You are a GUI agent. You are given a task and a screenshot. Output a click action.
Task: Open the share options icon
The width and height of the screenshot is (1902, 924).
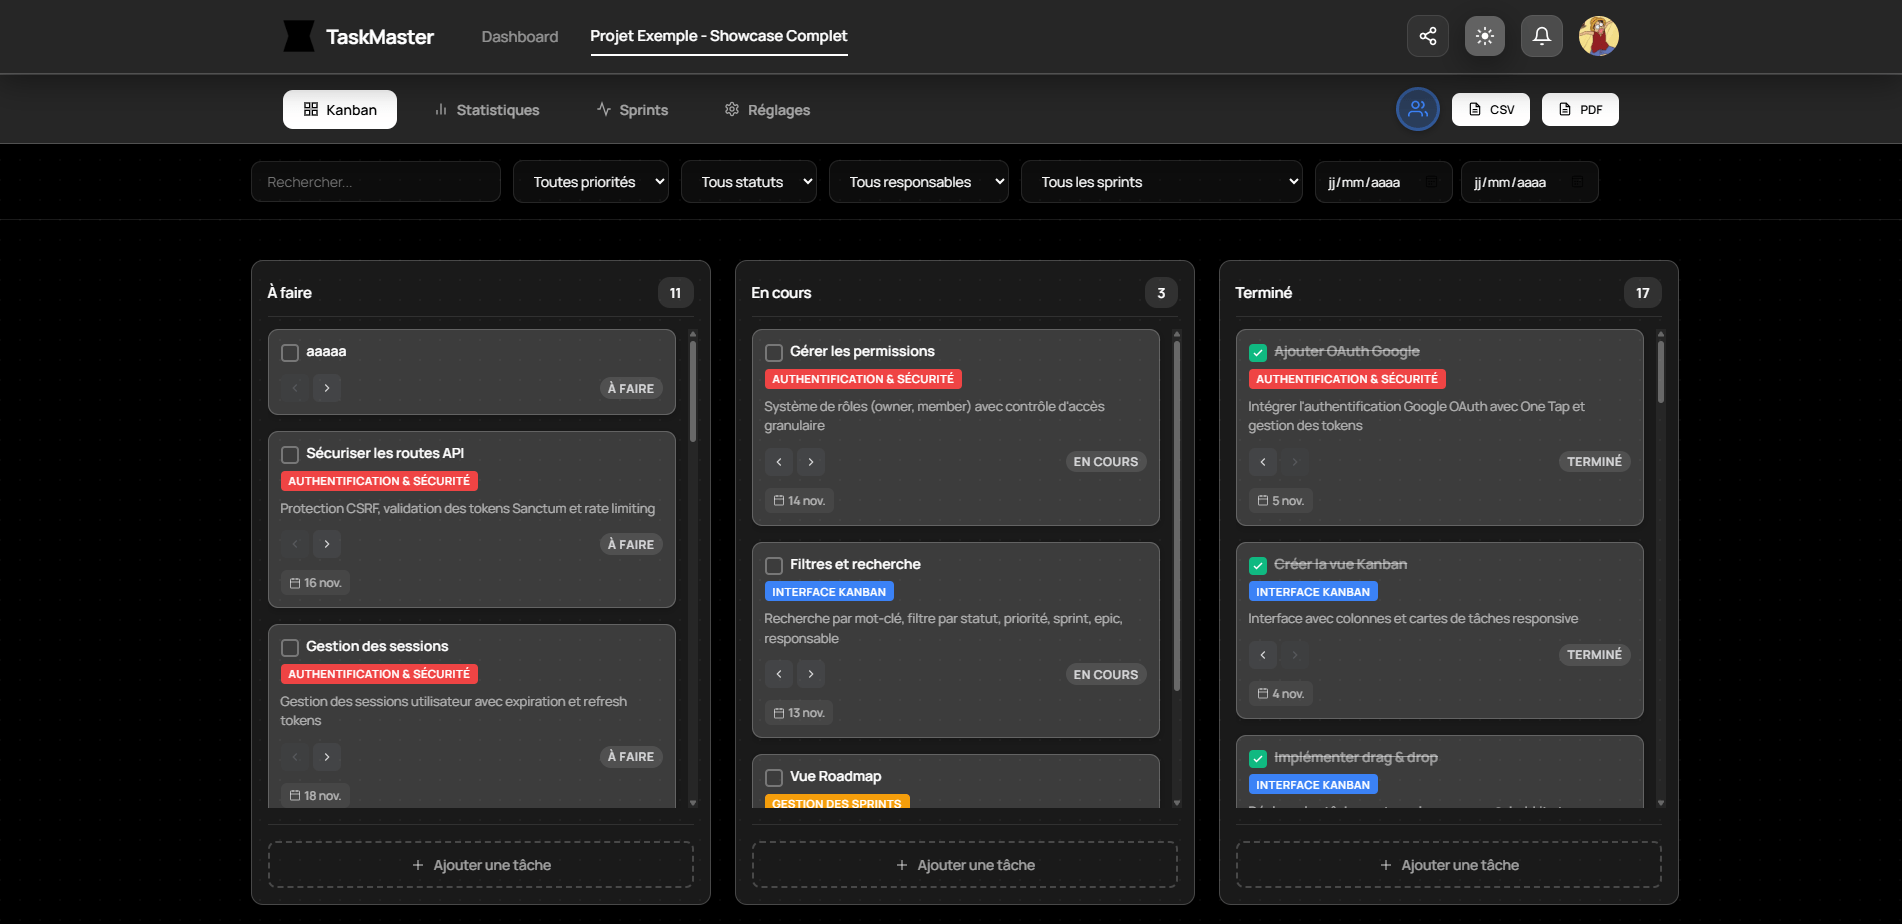[1427, 35]
